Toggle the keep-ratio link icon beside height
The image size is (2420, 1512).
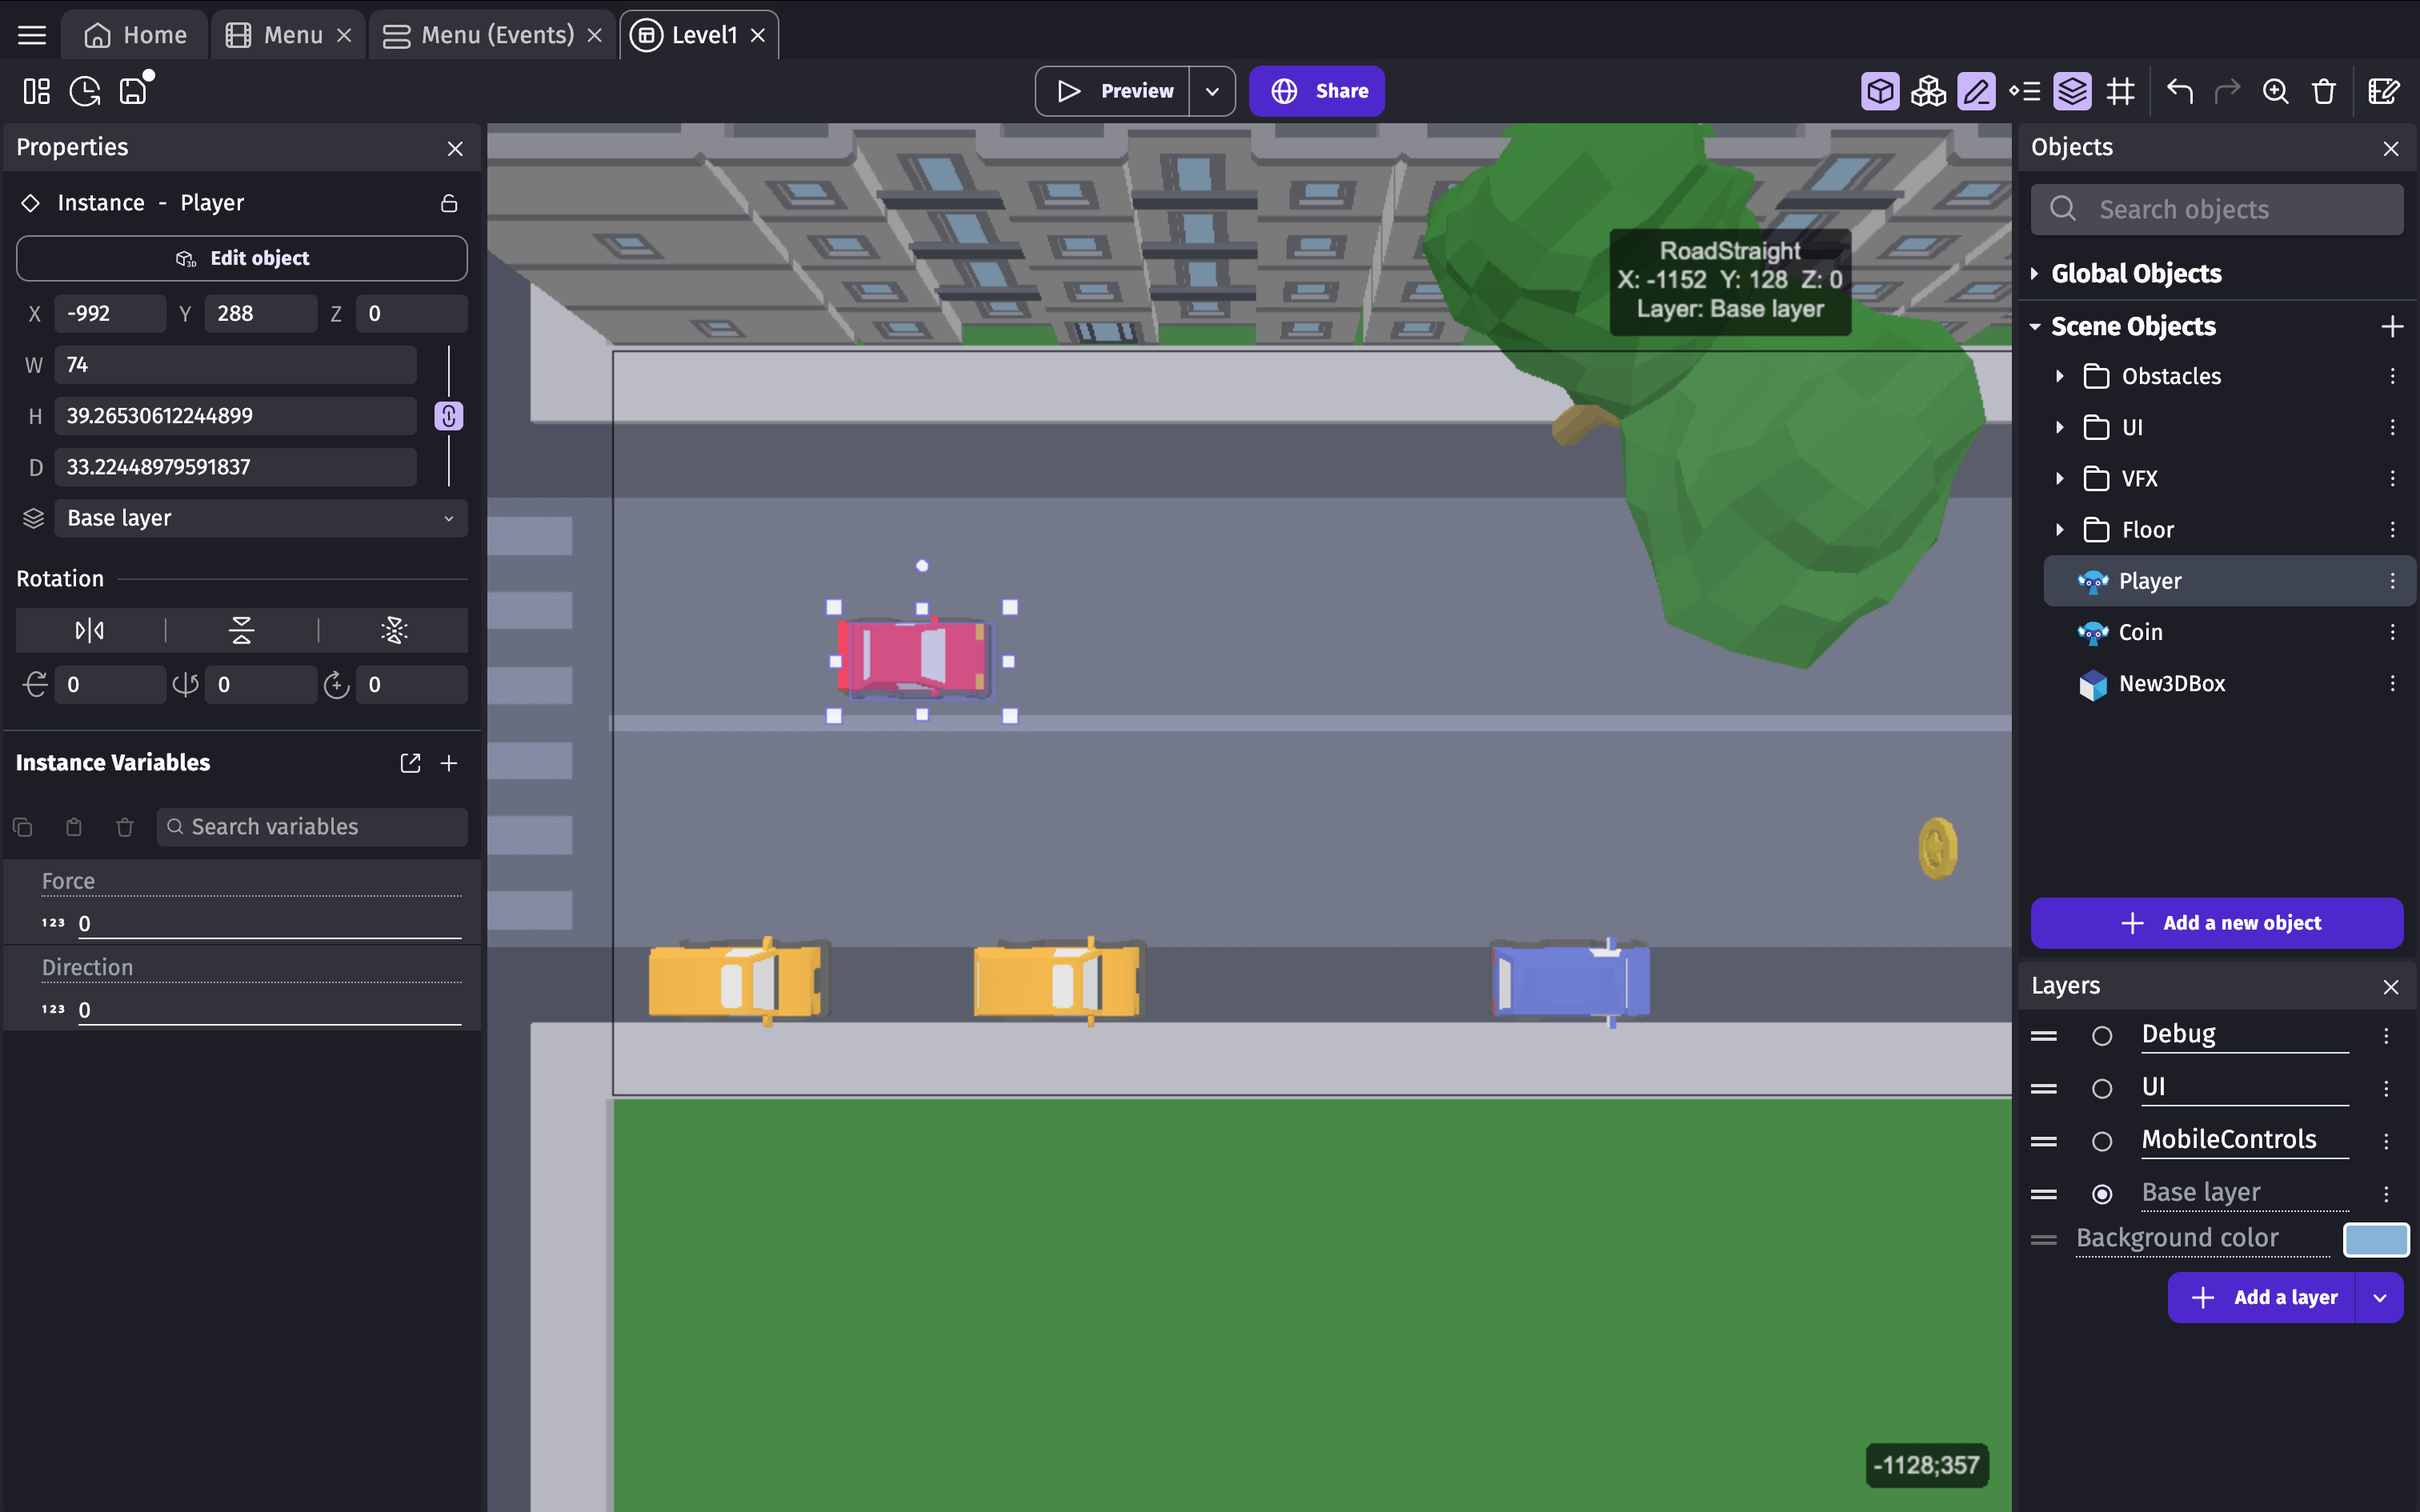[x=449, y=416]
